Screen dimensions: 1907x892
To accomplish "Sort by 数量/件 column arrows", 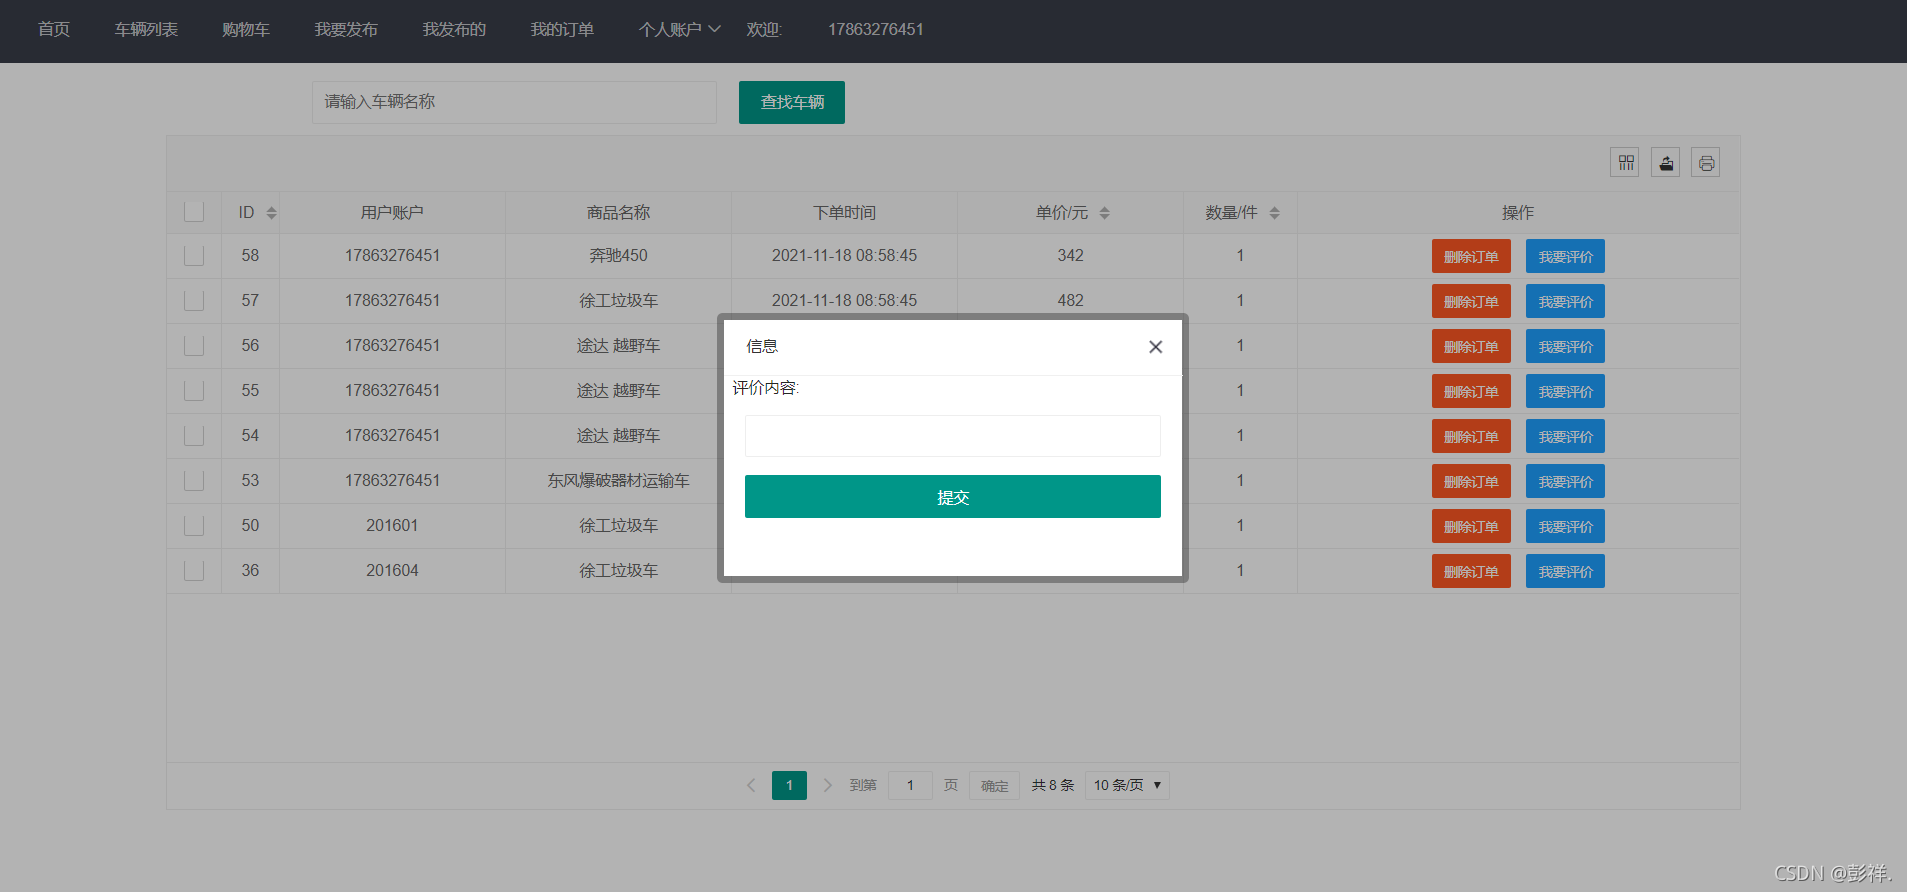I will [x=1274, y=213].
